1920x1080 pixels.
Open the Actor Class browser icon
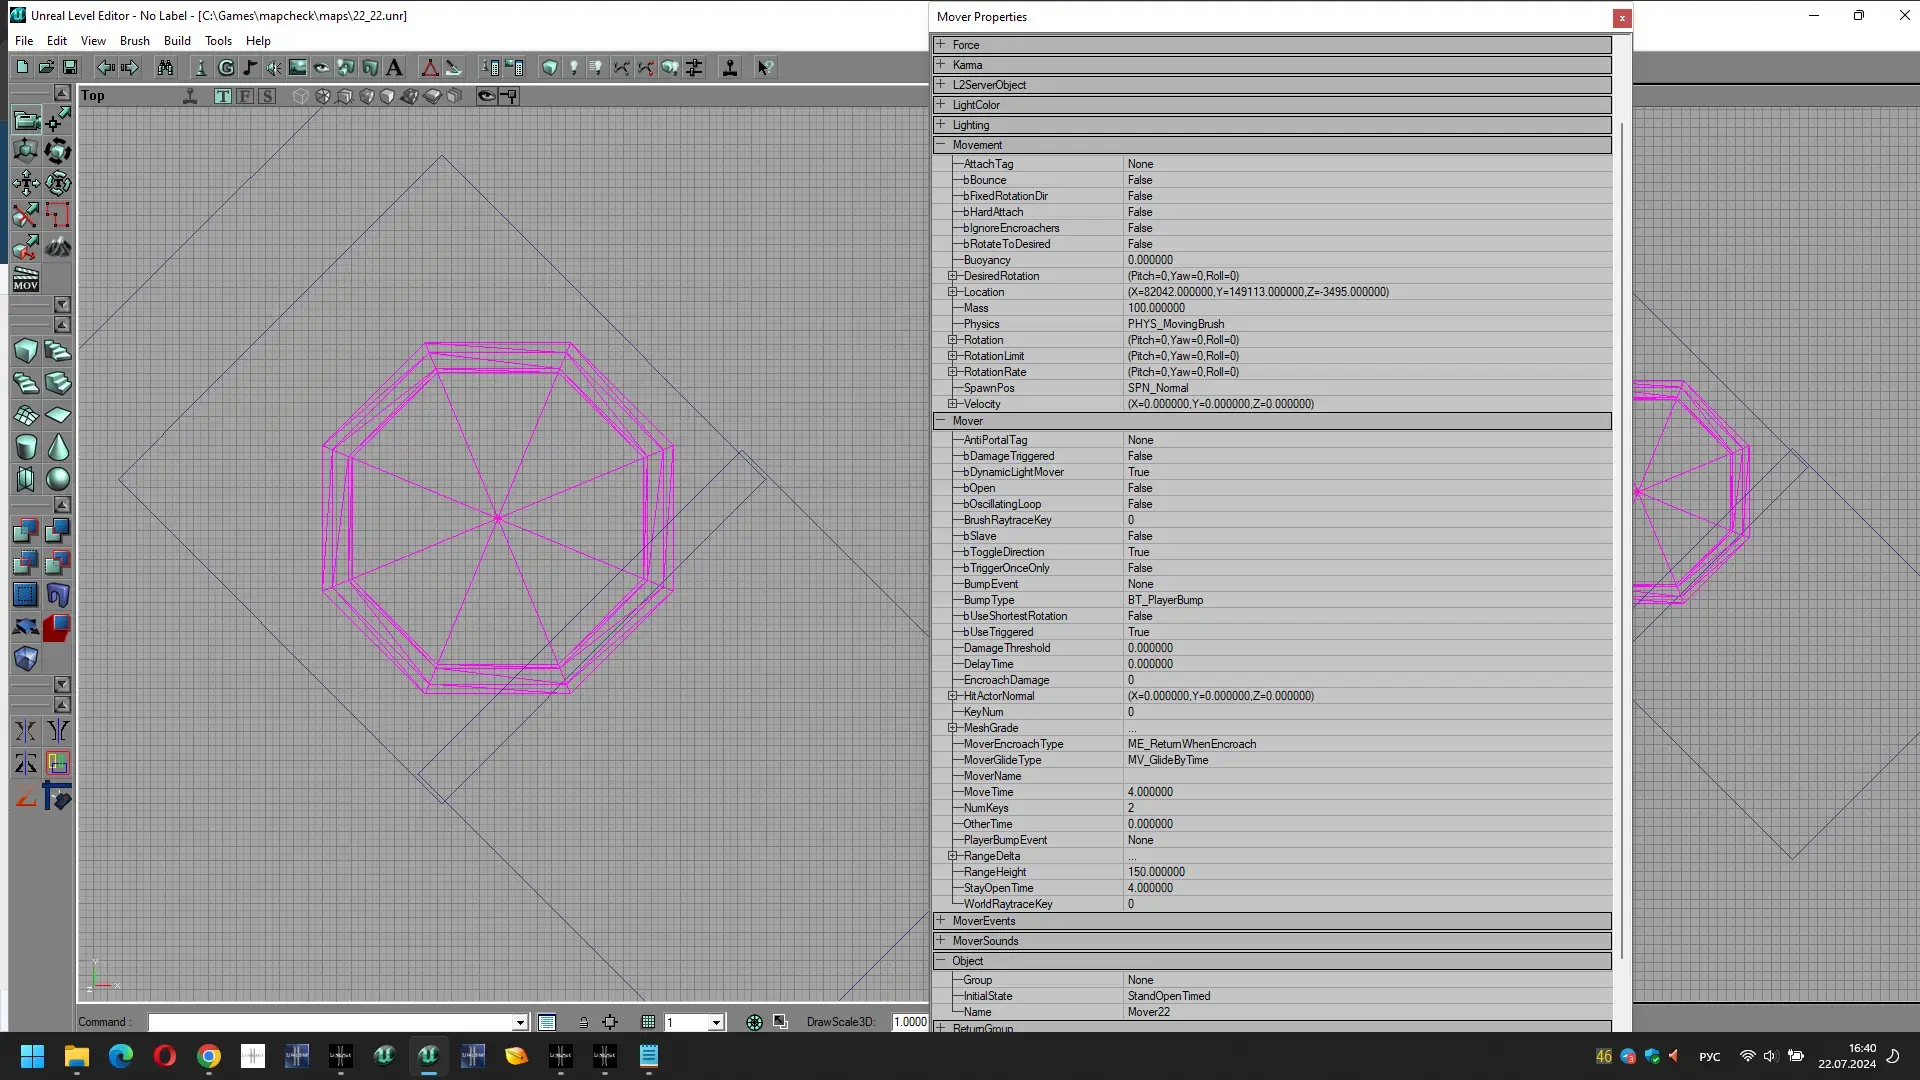pyautogui.click(x=201, y=67)
